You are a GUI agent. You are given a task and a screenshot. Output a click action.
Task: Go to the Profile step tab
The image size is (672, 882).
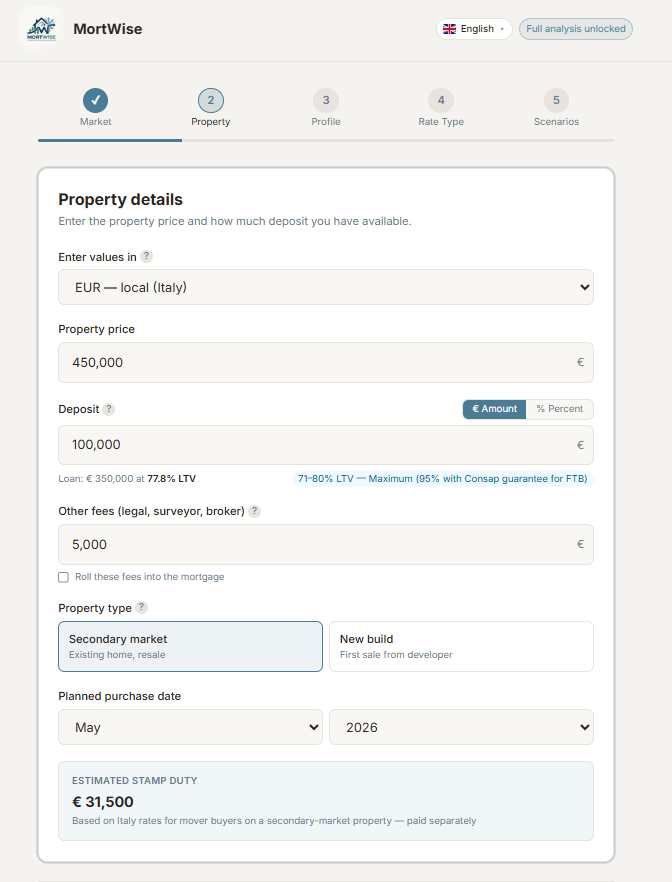tap(326, 108)
